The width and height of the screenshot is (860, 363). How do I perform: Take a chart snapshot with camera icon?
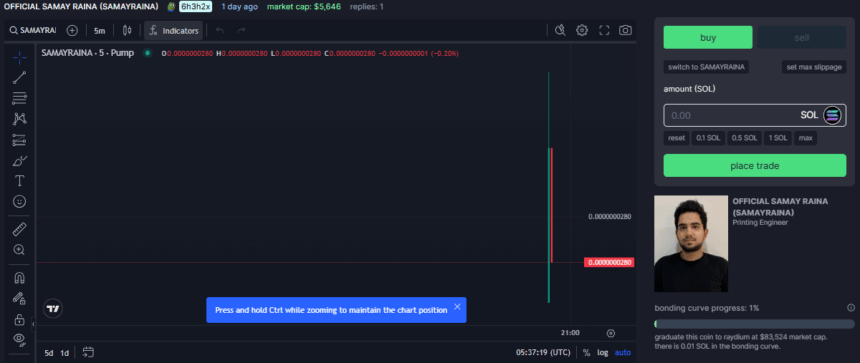click(625, 31)
